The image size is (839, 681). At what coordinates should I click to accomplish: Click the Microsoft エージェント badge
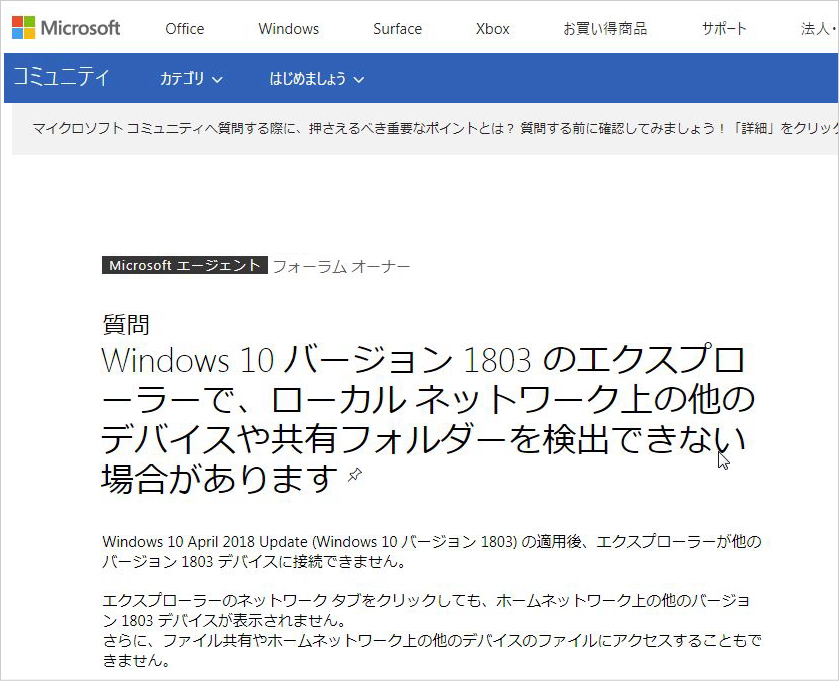point(184,266)
